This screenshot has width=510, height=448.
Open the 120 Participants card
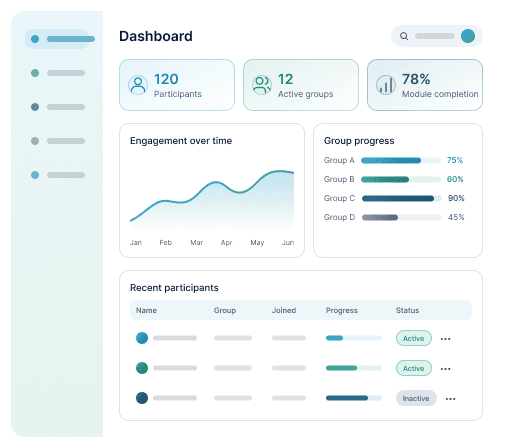pos(177,85)
